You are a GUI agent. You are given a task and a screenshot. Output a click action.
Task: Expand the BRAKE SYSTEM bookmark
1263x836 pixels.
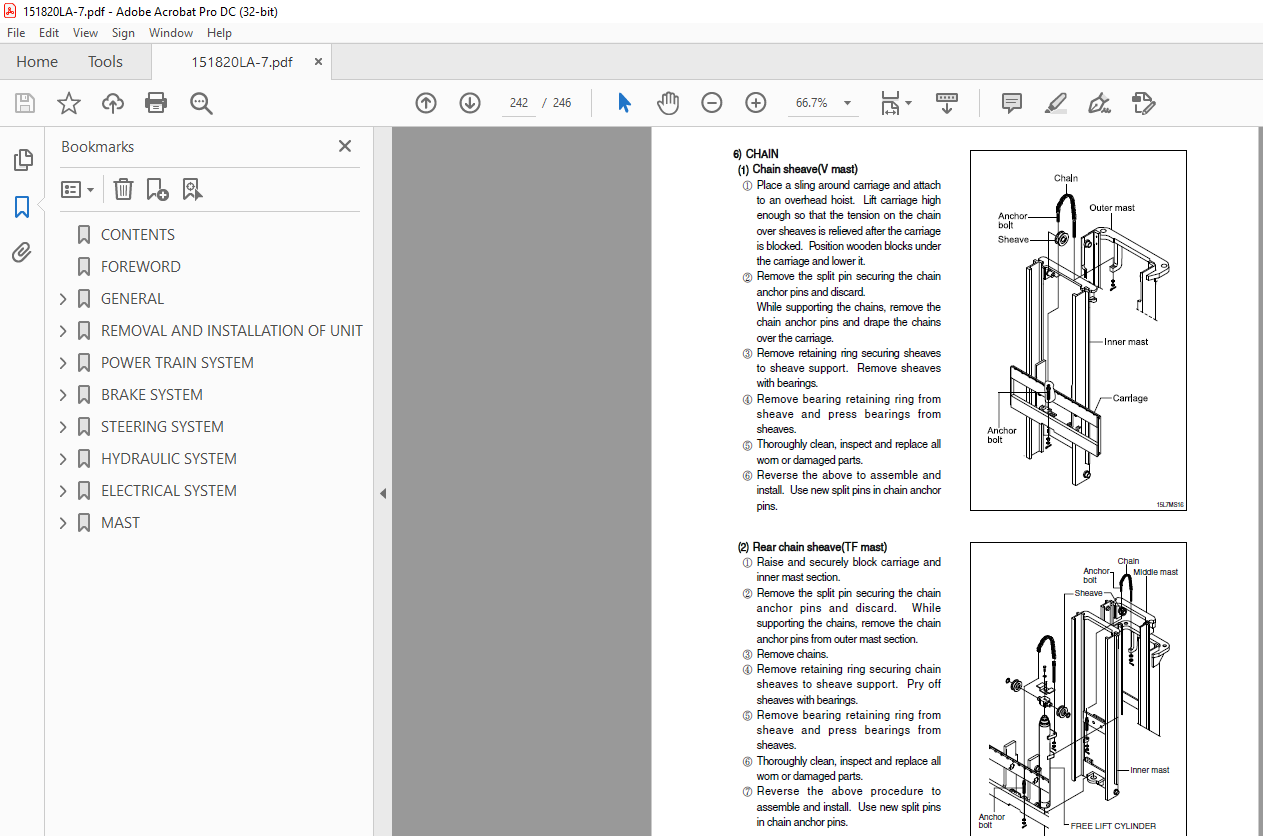[x=63, y=395]
